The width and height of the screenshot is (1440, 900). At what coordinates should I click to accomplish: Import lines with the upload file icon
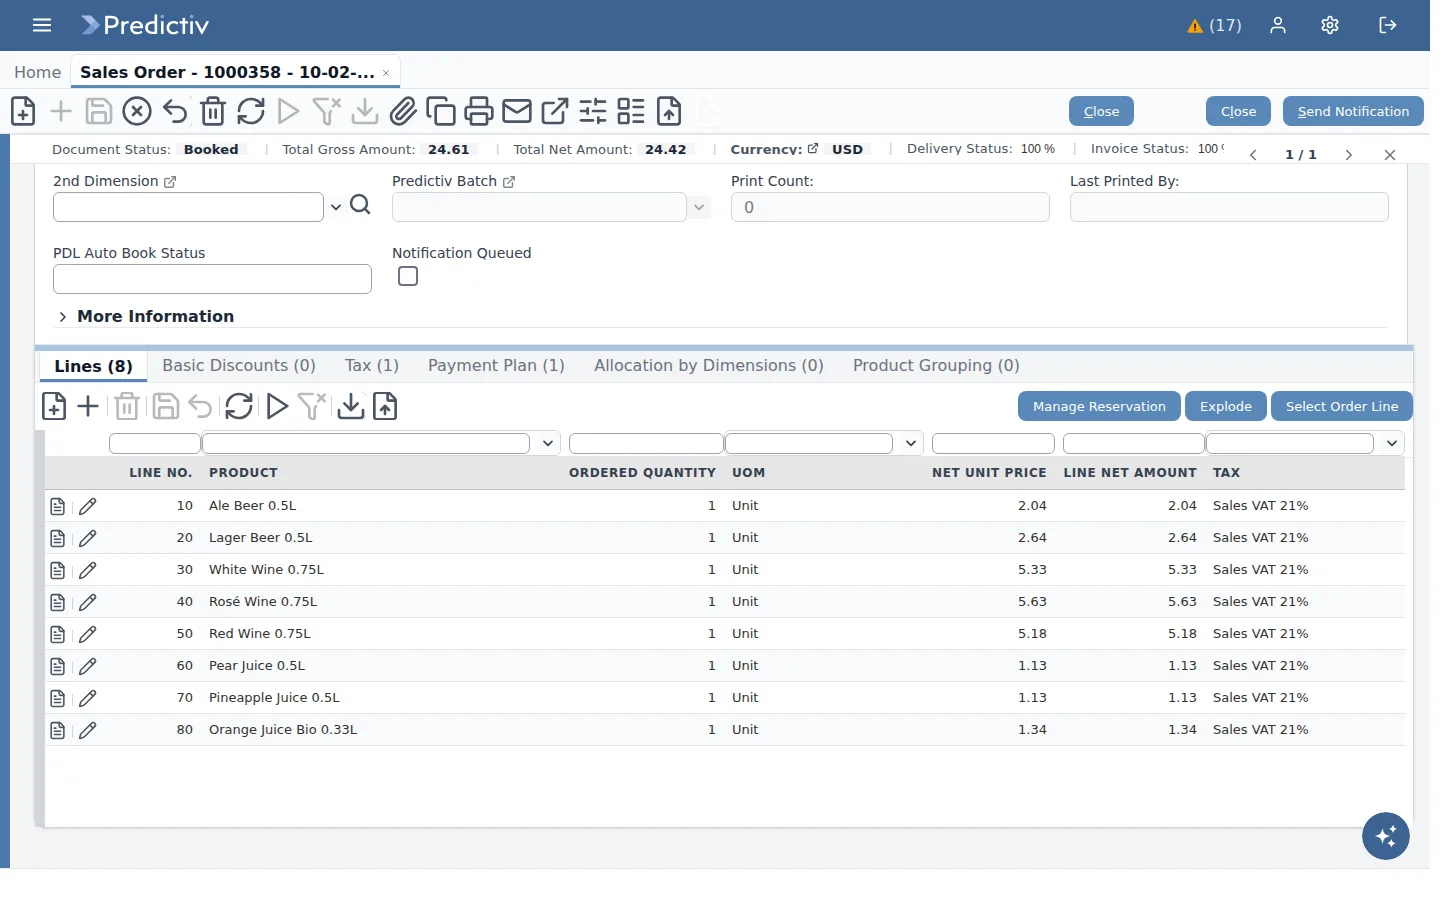tap(385, 406)
